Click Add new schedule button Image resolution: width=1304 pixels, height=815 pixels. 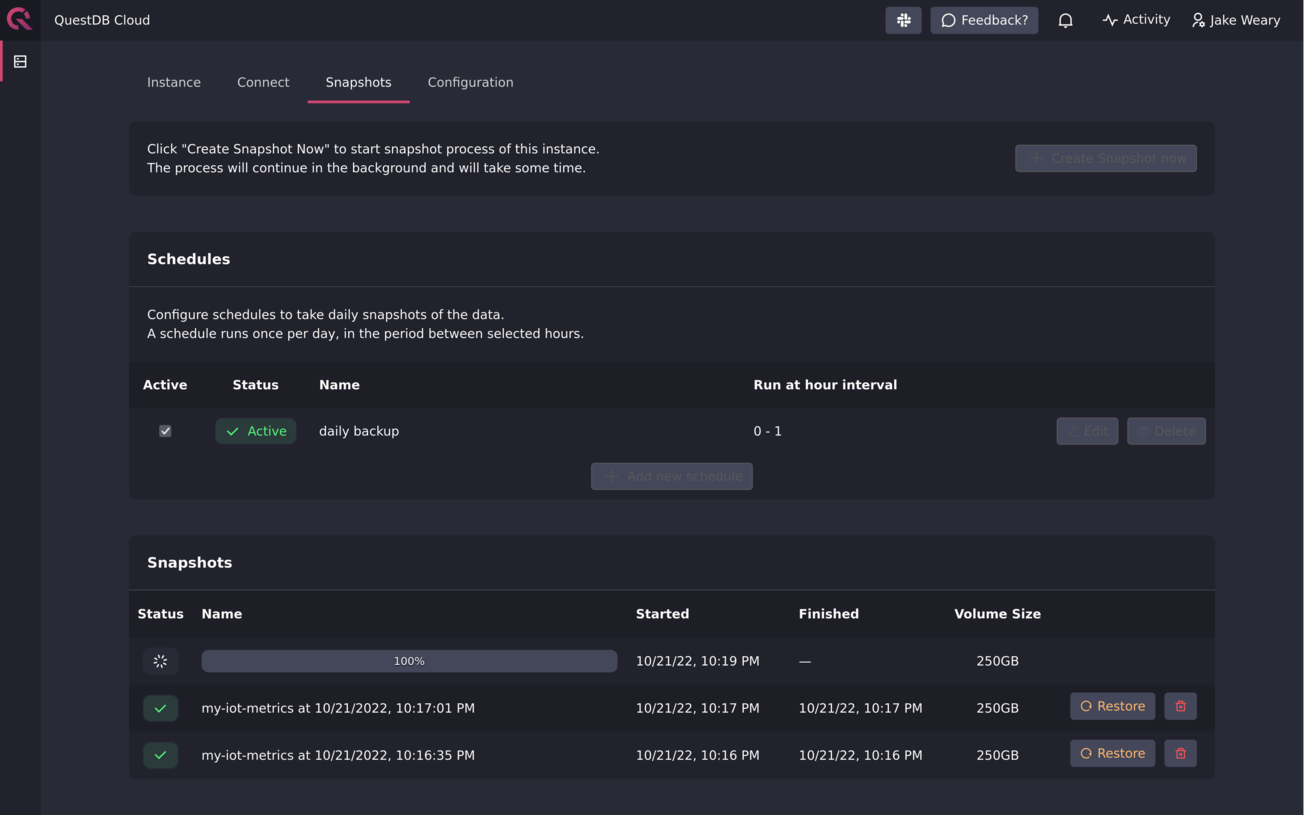672,476
